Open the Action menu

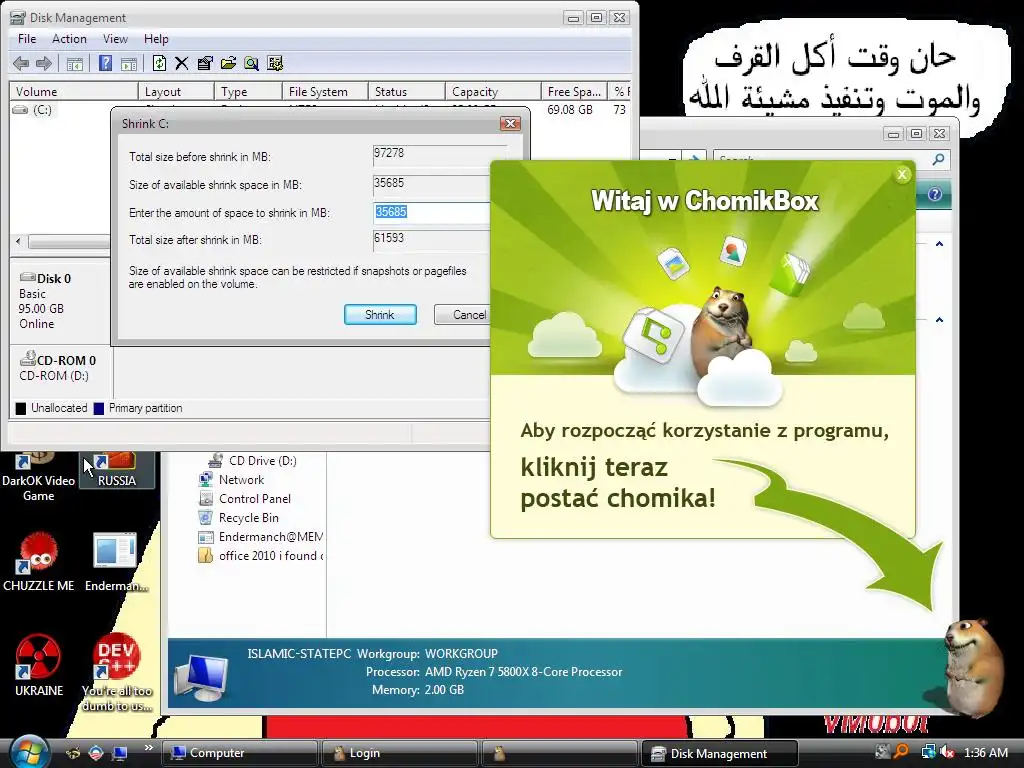tap(69, 39)
